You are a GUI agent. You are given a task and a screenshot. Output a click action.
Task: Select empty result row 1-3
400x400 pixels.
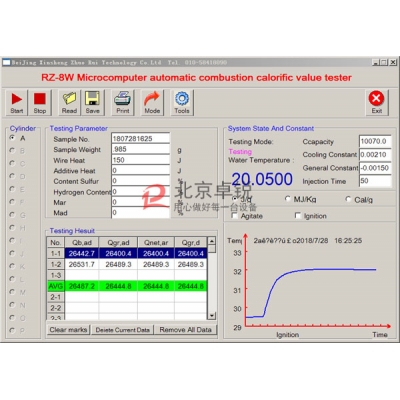[x=127, y=275]
